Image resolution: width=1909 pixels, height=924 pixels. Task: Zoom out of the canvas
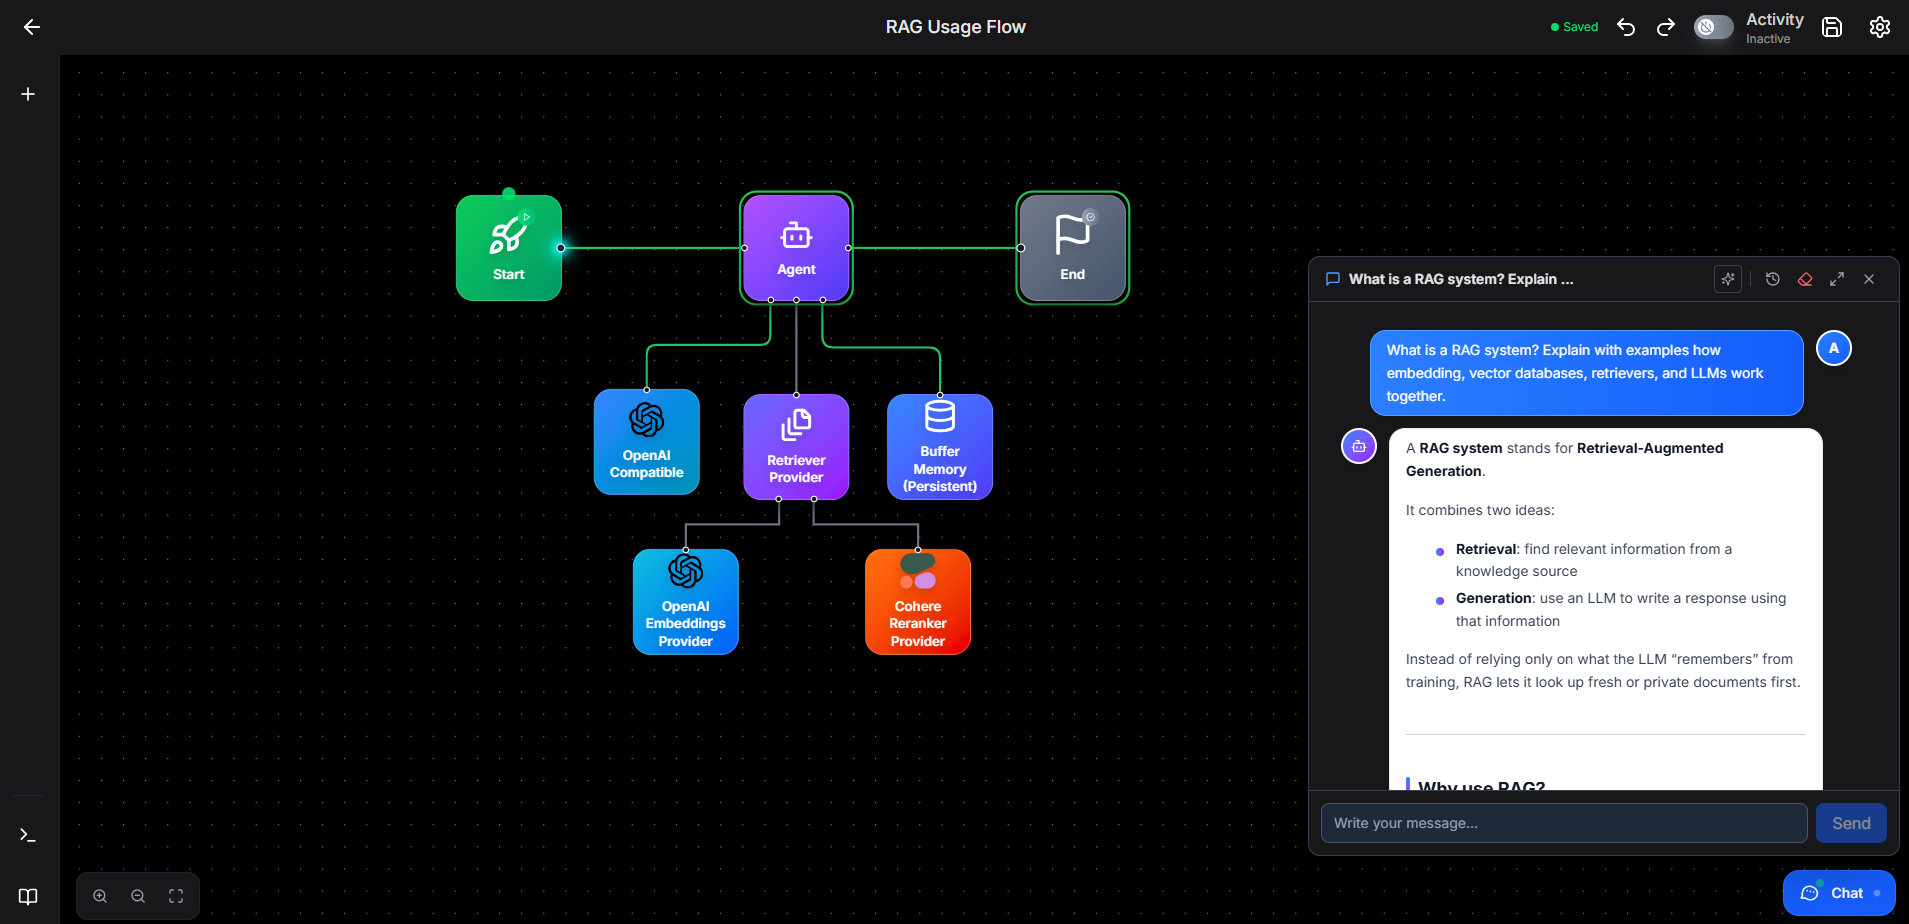(138, 896)
